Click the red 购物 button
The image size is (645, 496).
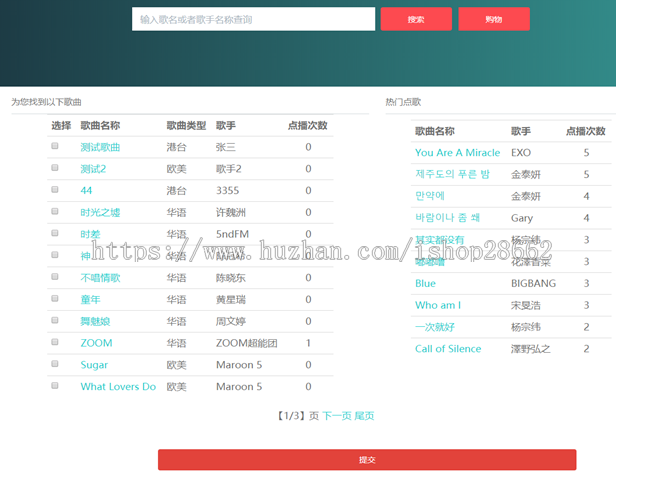(x=494, y=19)
